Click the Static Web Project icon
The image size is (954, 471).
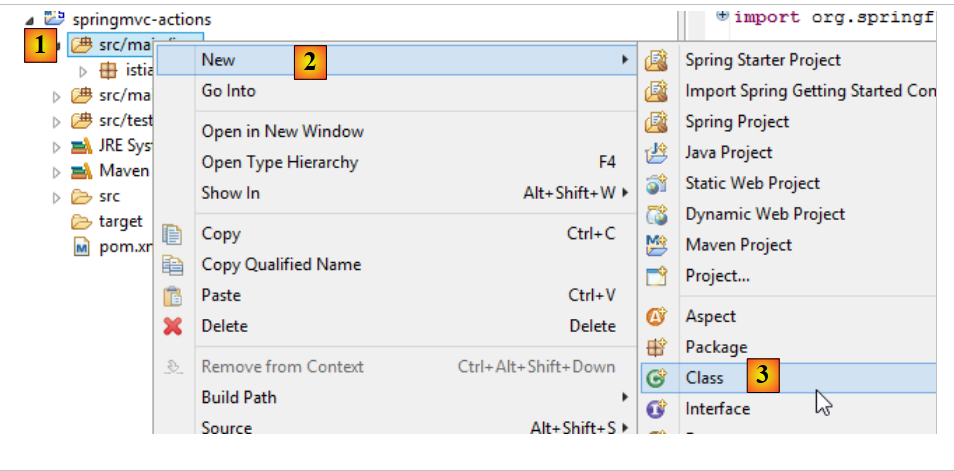pos(656,184)
